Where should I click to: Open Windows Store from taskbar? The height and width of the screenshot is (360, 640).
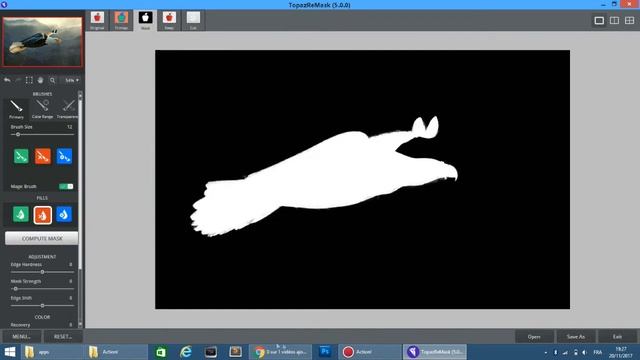click(161, 352)
